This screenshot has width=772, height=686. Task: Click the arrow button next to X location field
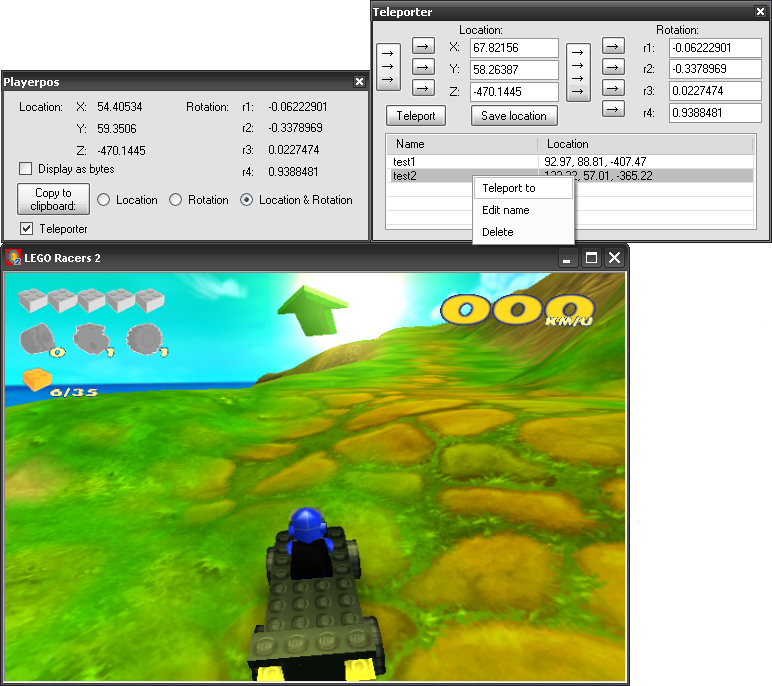(x=423, y=46)
